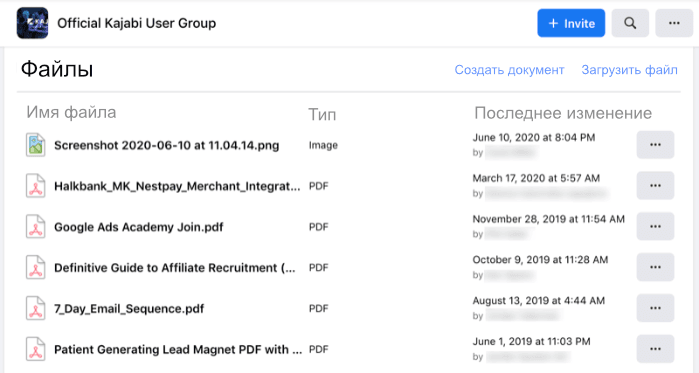Open the 7_Day_Email_Sequence.pdf file name

(129, 309)
